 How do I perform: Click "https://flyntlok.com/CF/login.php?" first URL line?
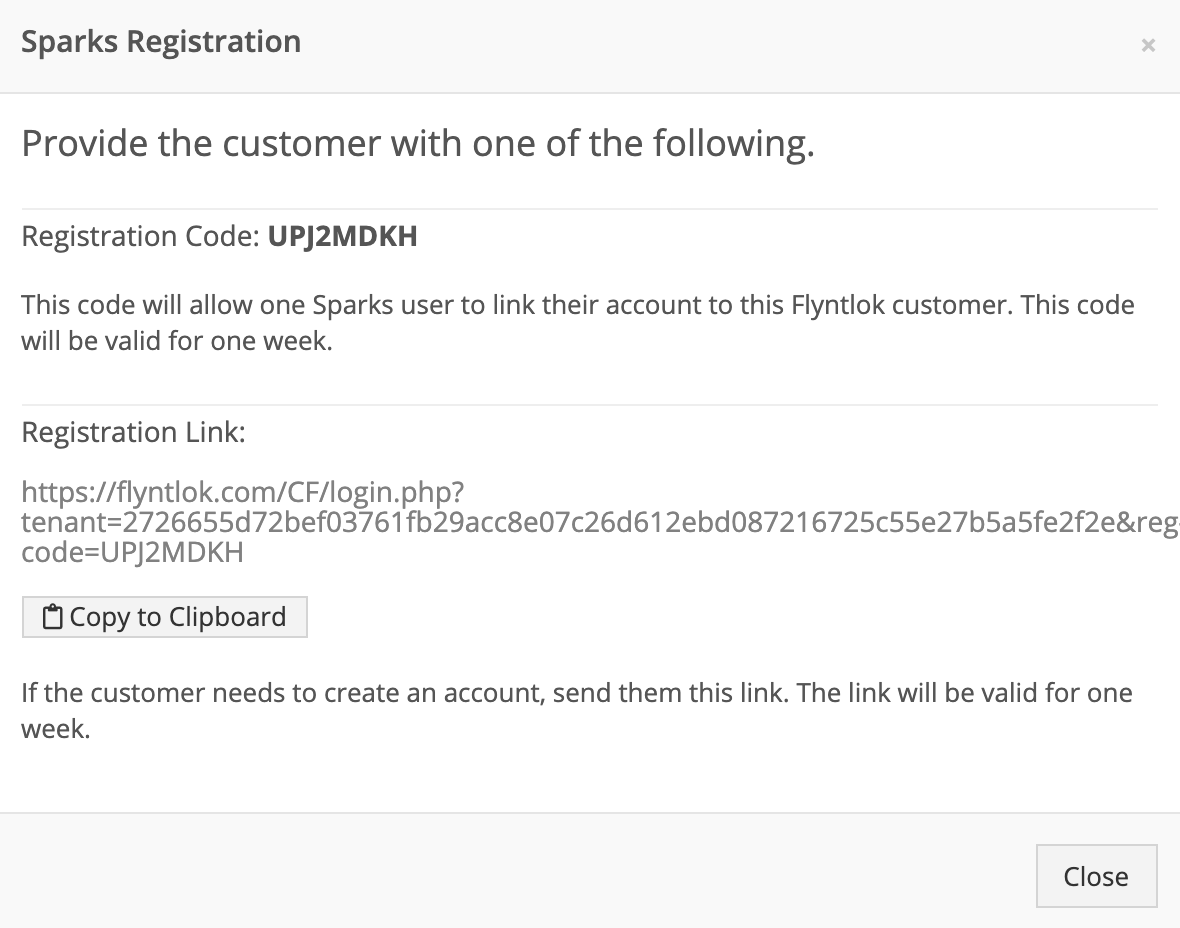tap(242, 492)
